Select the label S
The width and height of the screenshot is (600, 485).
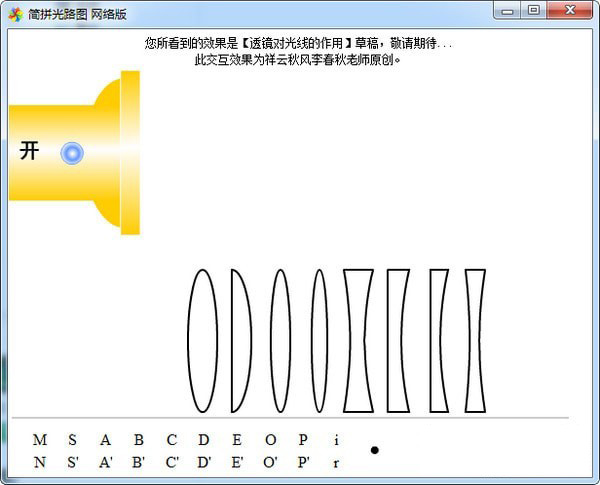(72, 440)
